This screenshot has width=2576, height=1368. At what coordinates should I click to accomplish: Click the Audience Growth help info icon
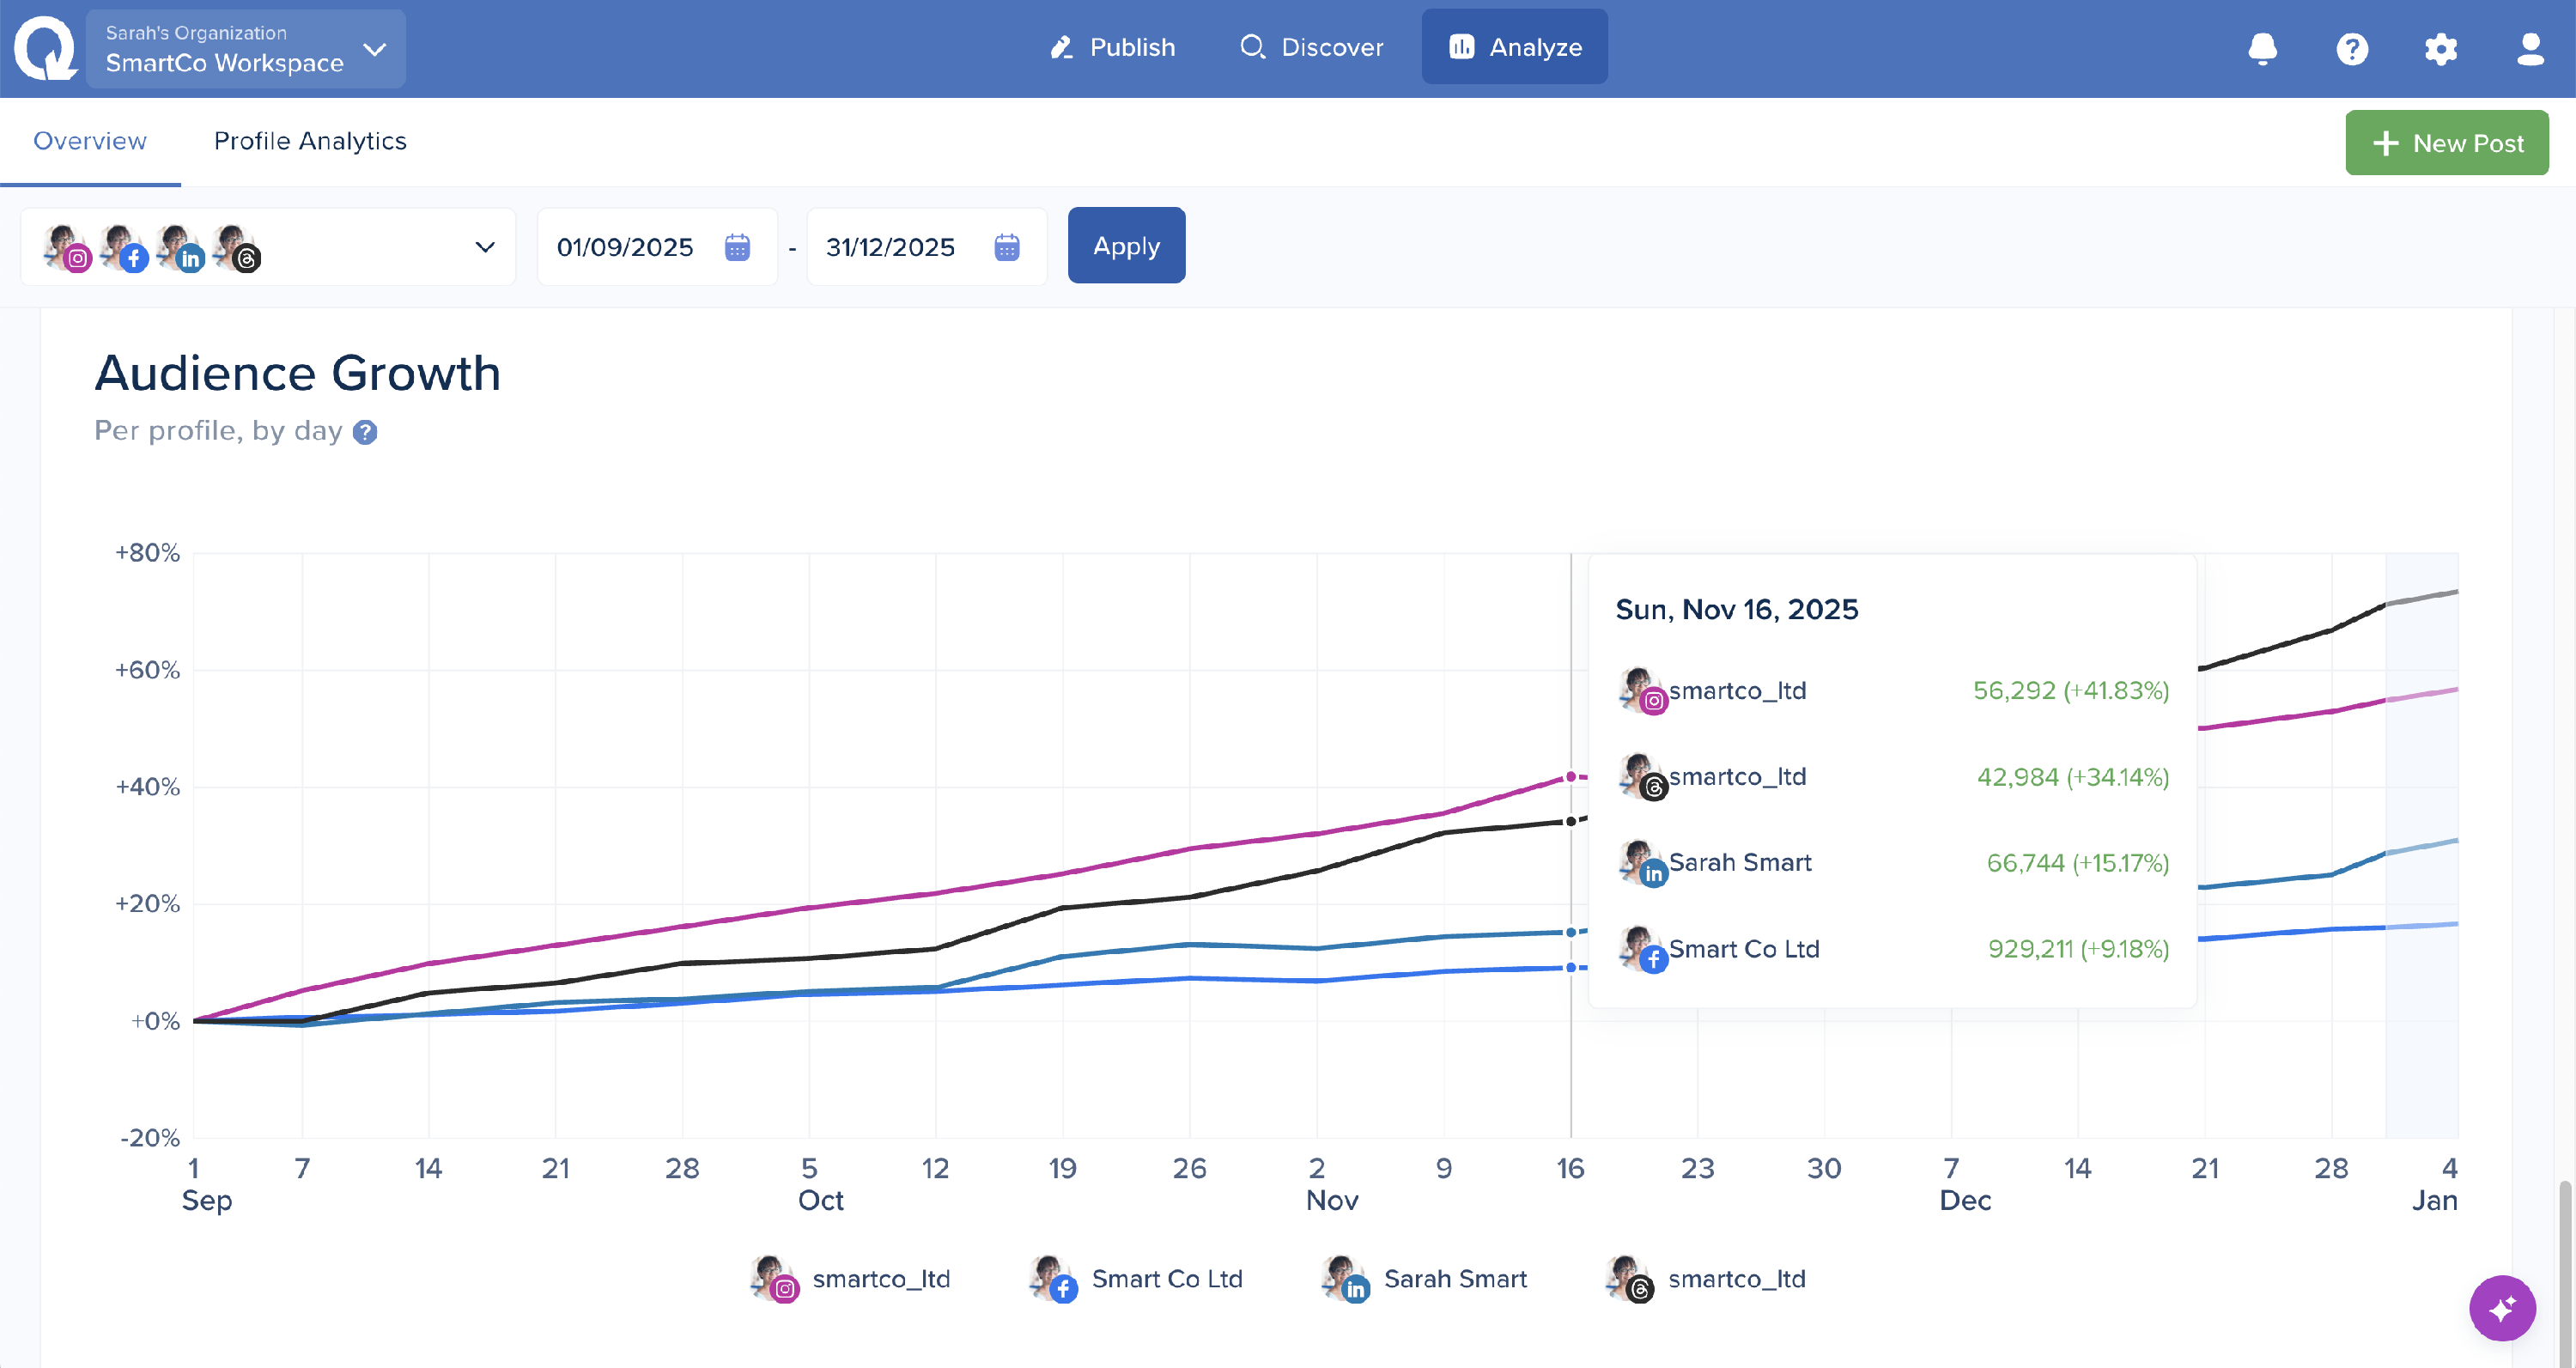tap(366, 432)
